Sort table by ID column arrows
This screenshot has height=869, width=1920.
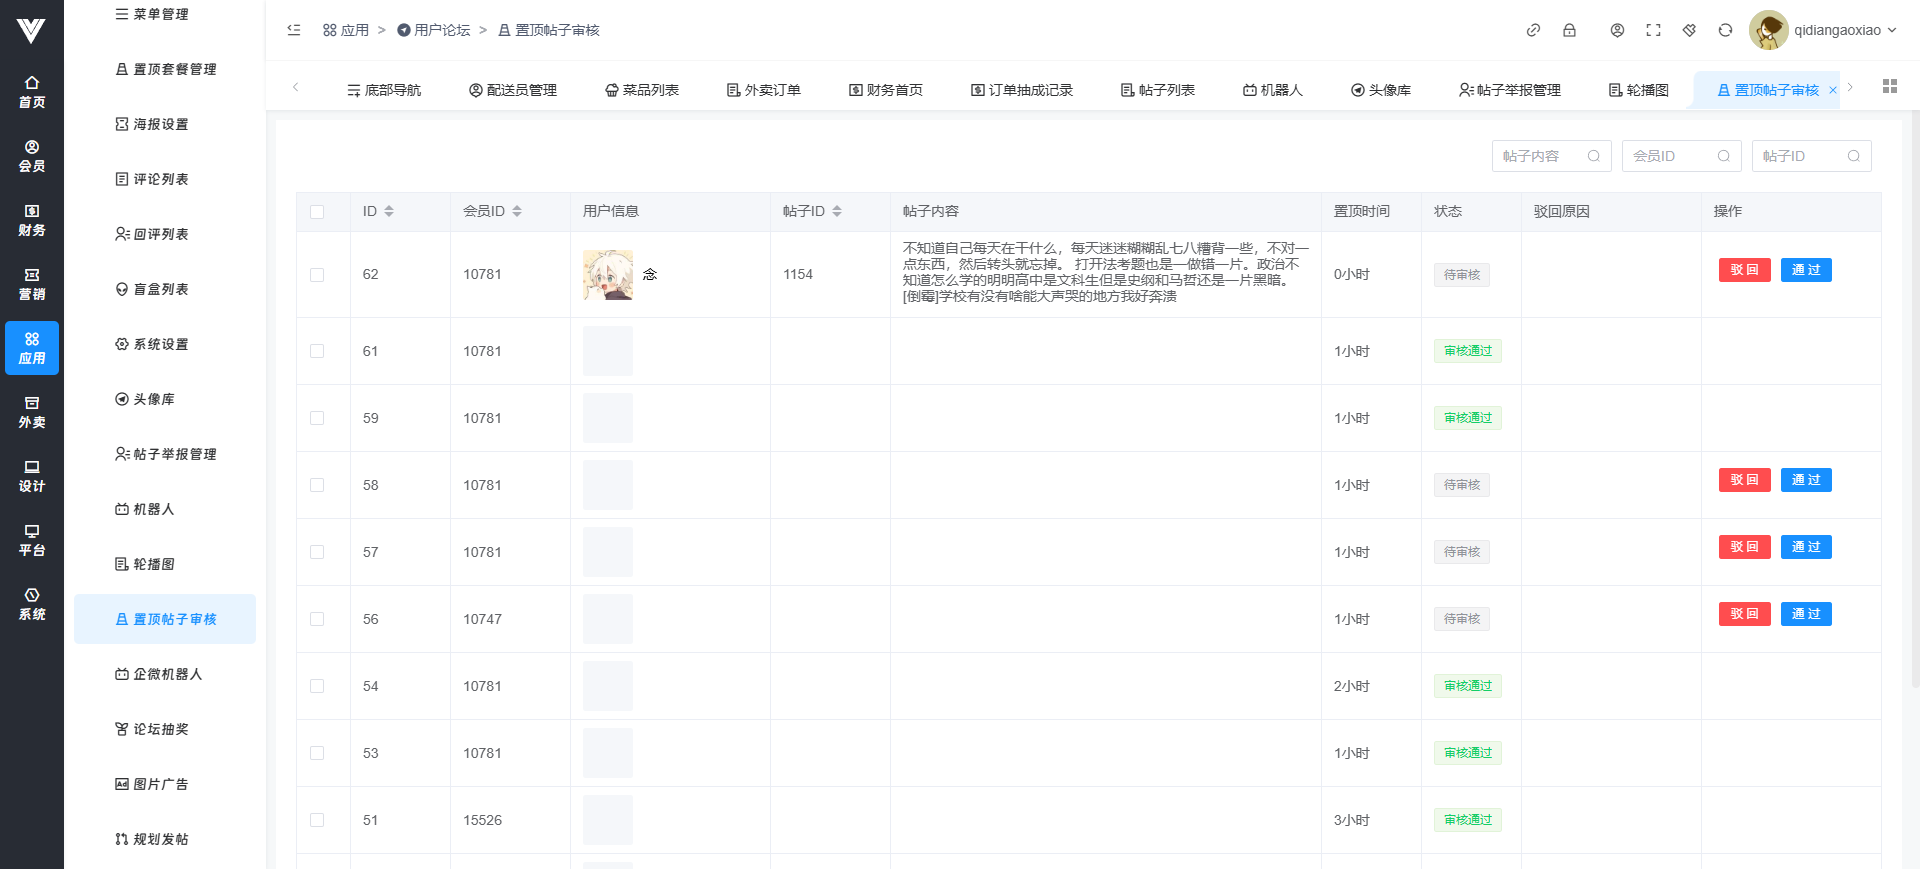[x=389, y=211]
